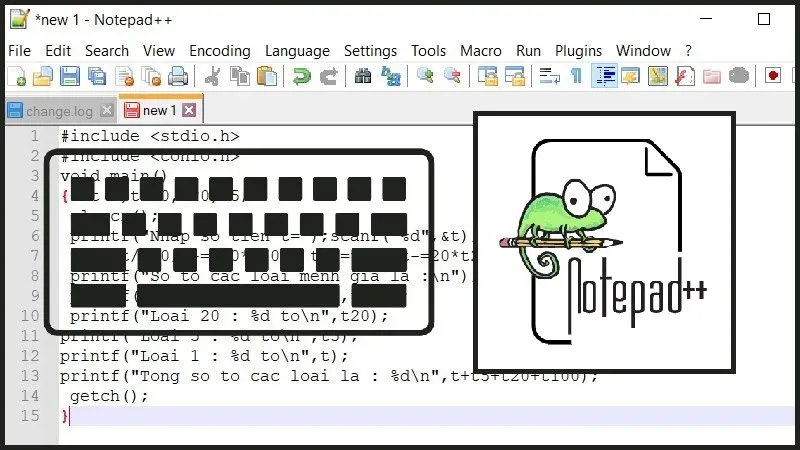Minimize the Notepad++ window
The height and width of the screenshot is (450, 800).
coord(706,19)
